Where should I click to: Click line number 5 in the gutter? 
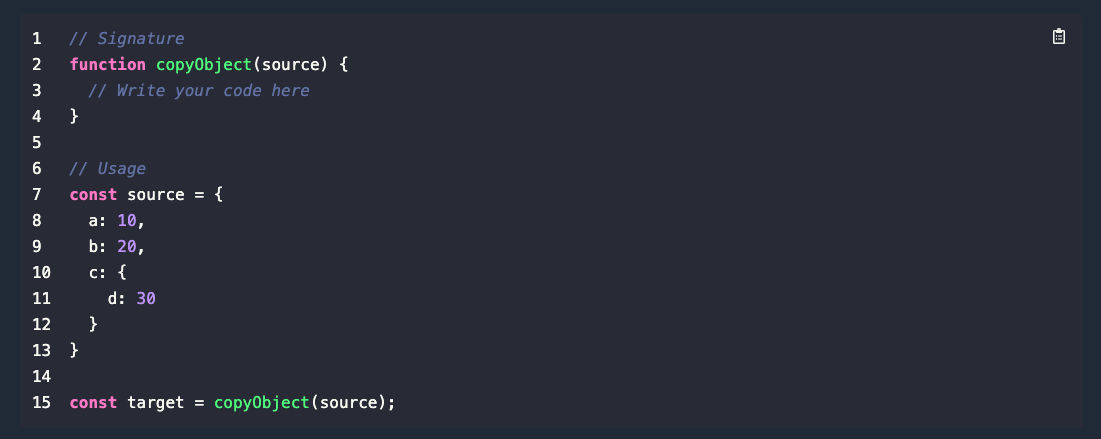(37, 143)
